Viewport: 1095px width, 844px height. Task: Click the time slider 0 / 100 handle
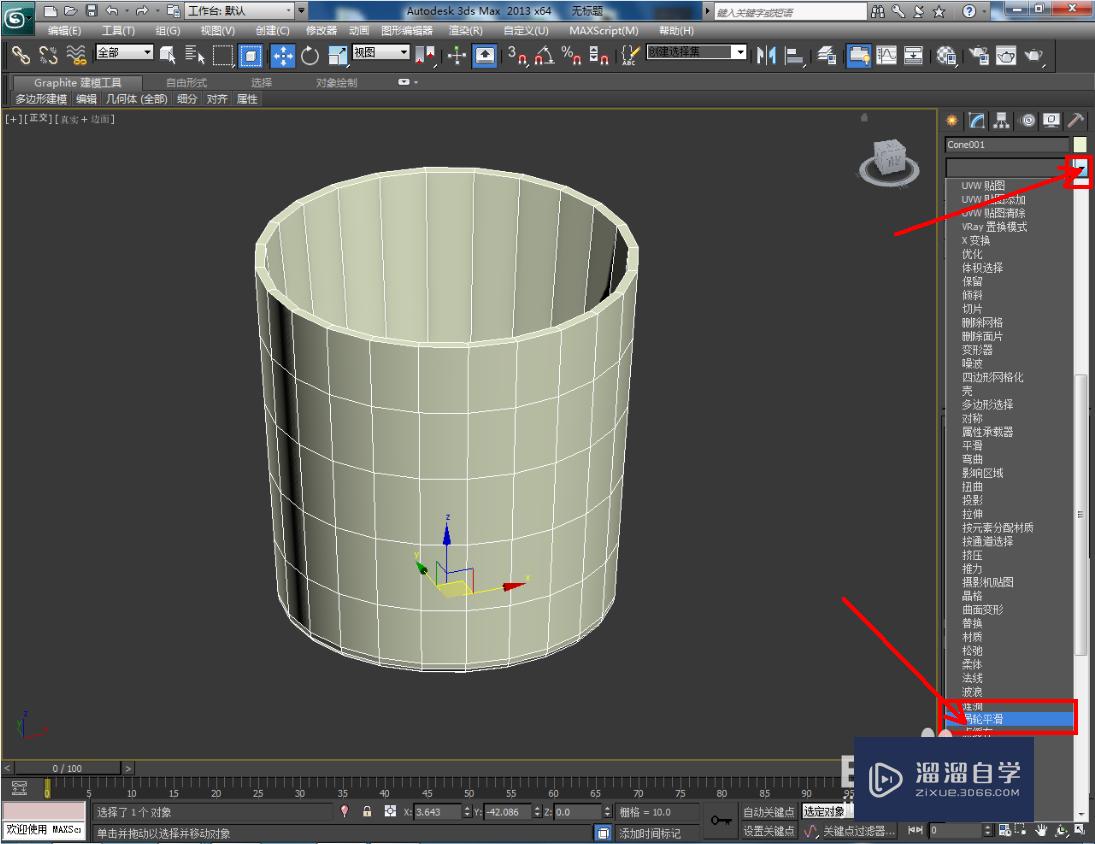pyautogui.click(x=68, y=768)
